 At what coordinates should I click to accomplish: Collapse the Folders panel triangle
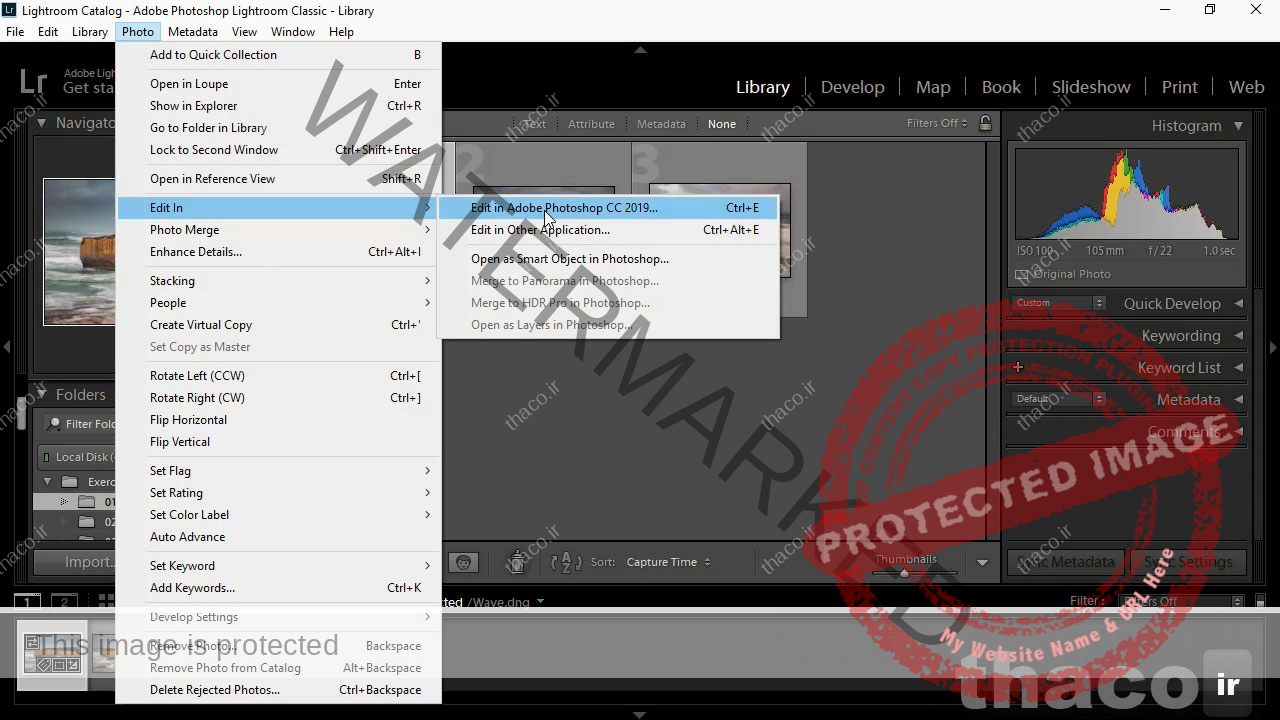pos(42,394)
